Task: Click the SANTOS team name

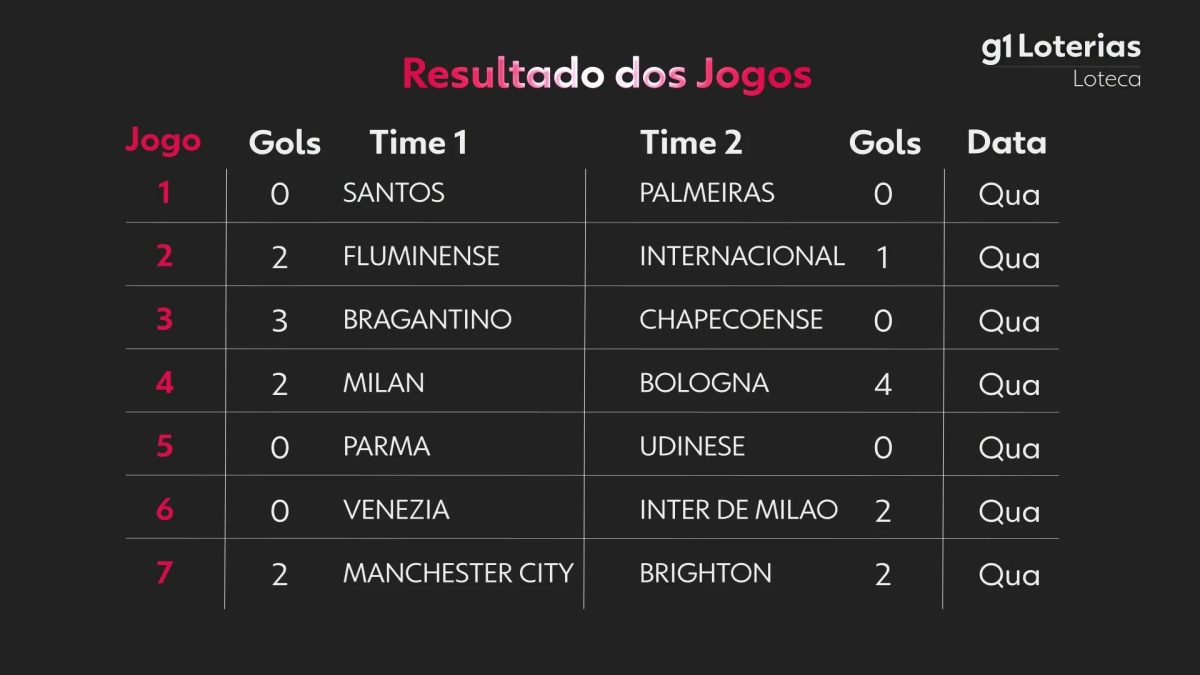Action: (394, 193)
